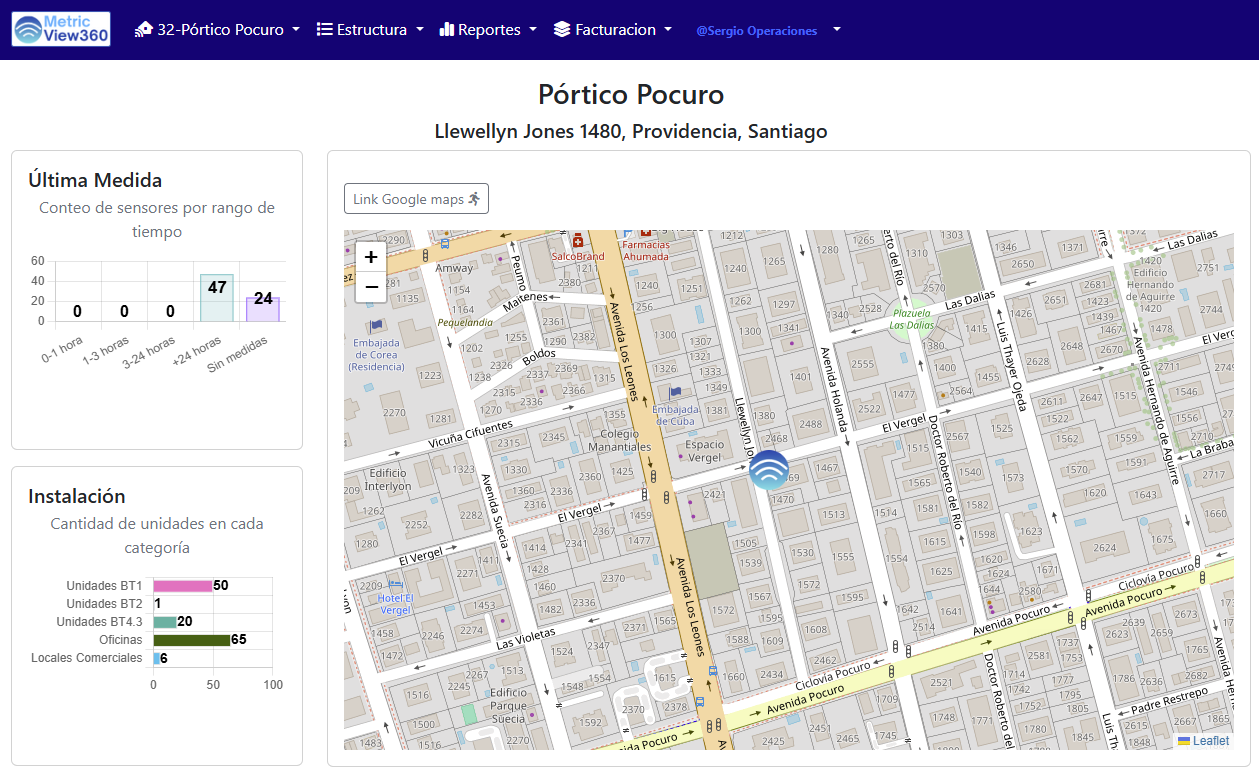Click the Sin medidas bar showing 24
The image size is (1259, 773).
point(263,309)
